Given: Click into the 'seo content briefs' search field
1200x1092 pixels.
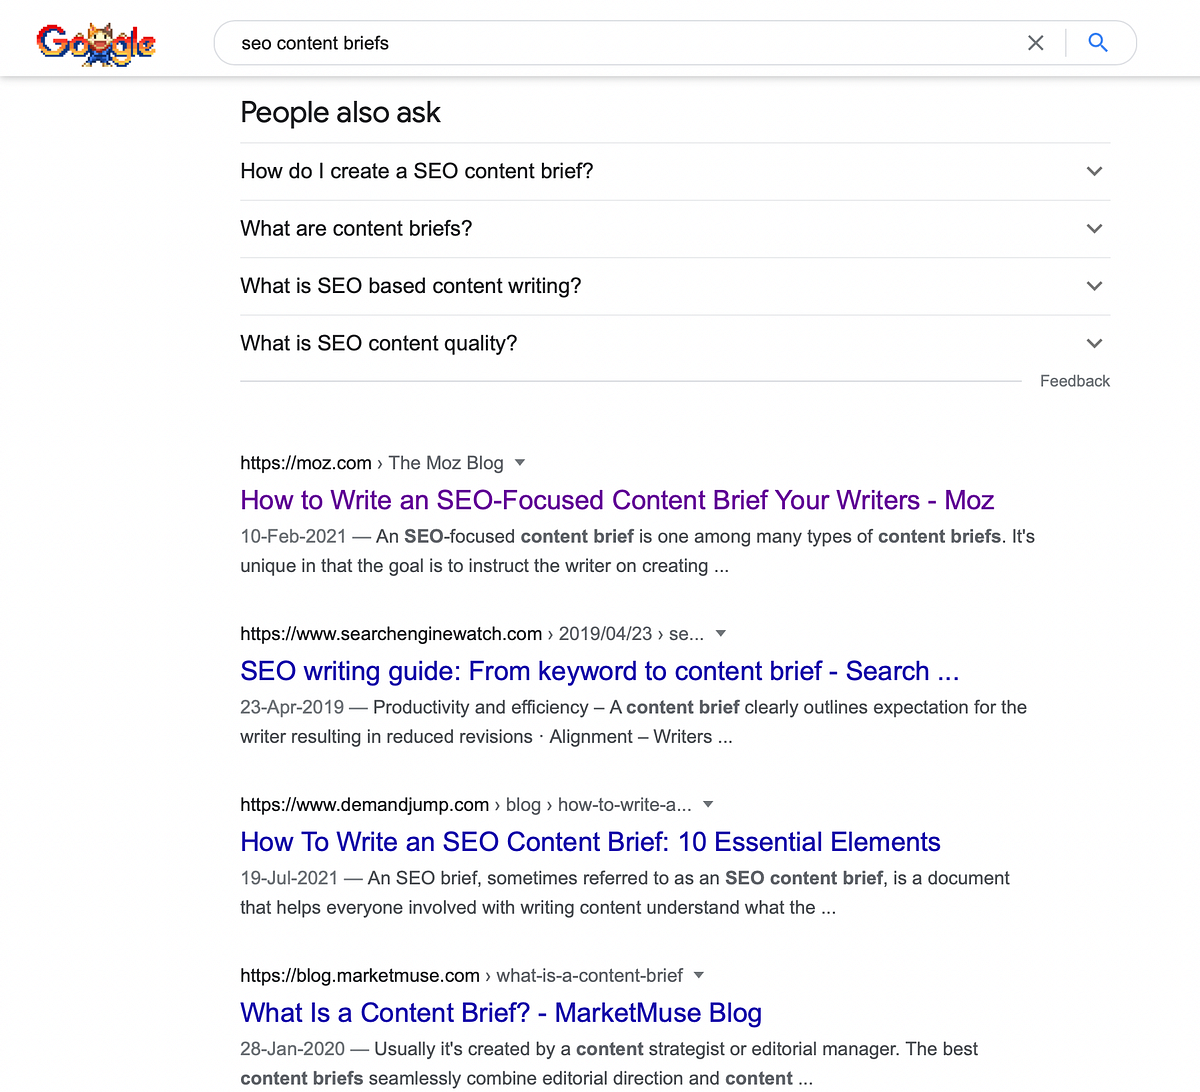Looking at the screenshot, I should [620, 43].
